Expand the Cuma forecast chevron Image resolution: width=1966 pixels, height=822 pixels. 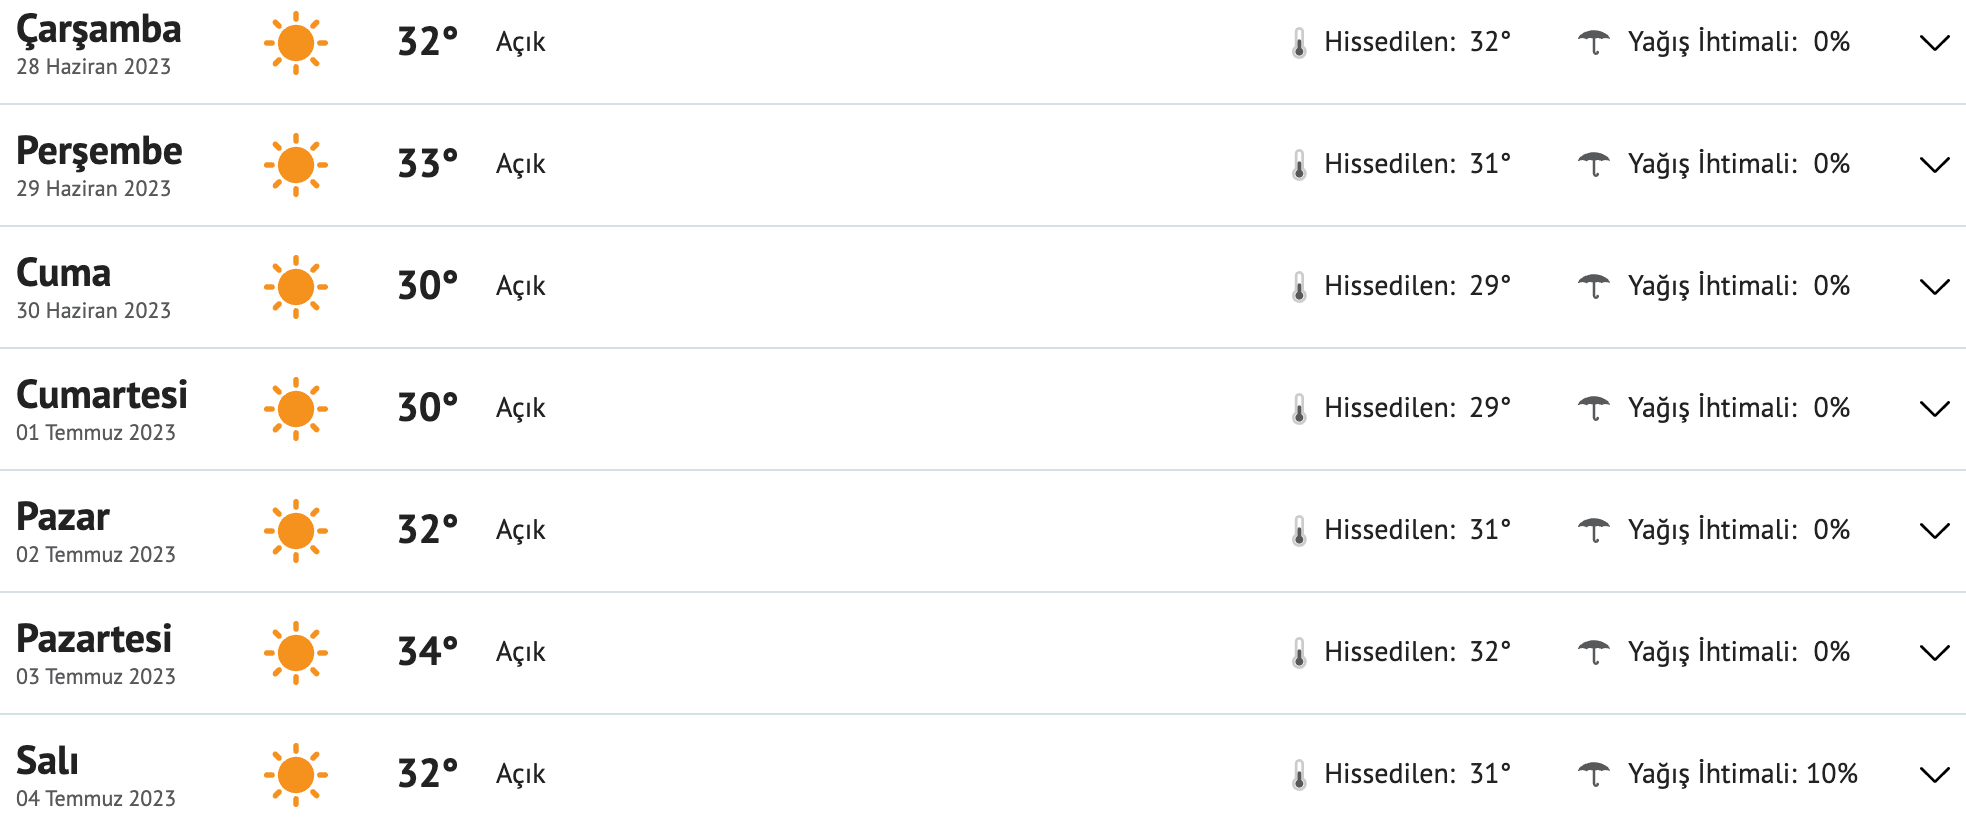click(x=1935, y=287)
